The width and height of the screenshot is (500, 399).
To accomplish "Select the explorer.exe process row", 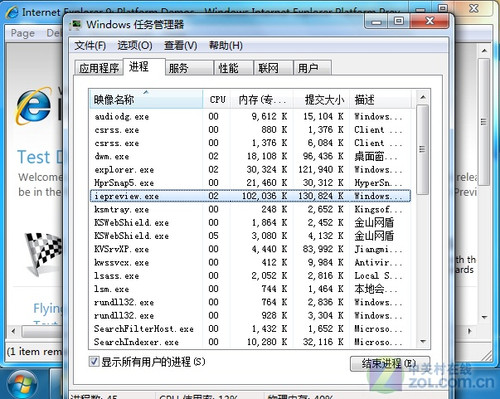I will coord(250,170).
